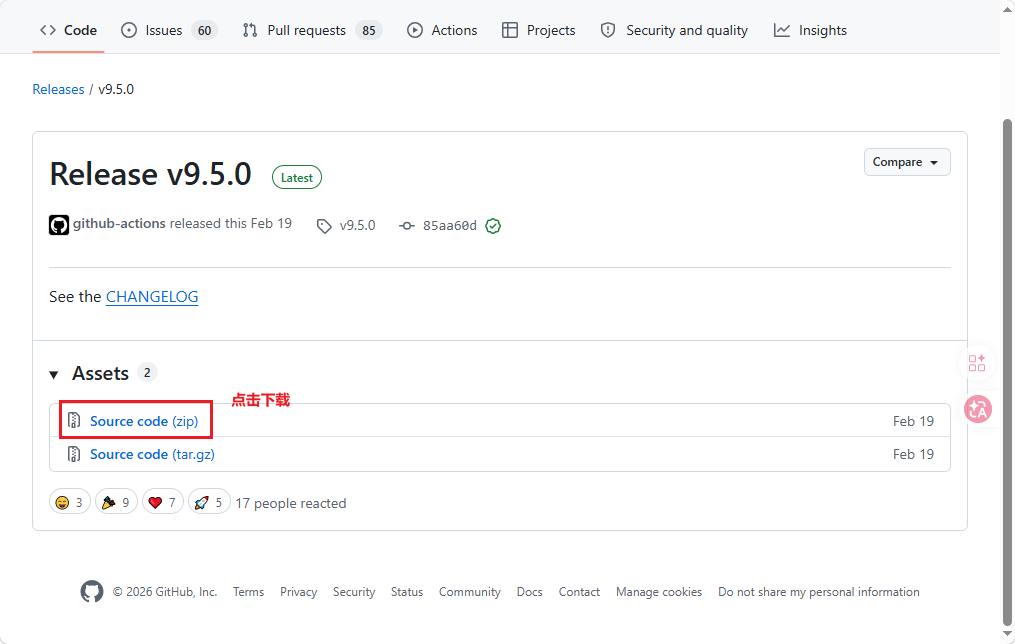
Task: Click the GitHub logo in footer
Action: pyautogui.click(x=92, y=592)
